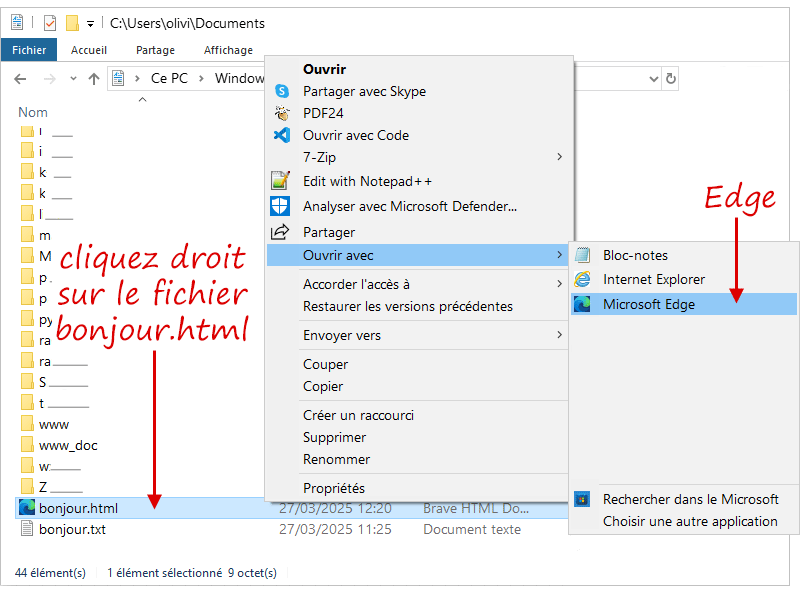Expand the Accorder l'accès à submenu arrow

point(560,284)
